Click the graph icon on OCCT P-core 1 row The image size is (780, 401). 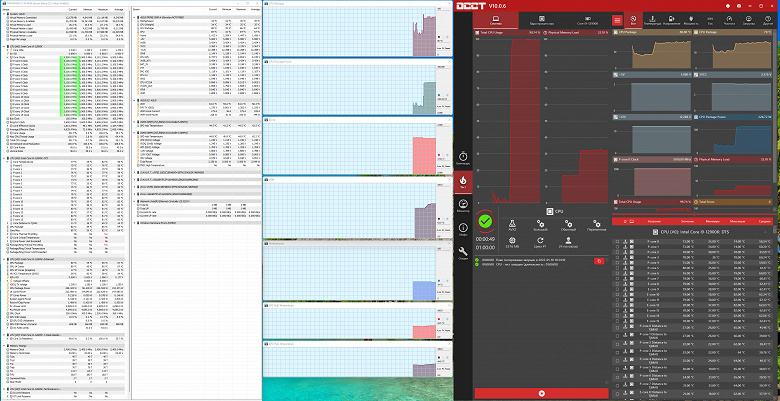631,247
